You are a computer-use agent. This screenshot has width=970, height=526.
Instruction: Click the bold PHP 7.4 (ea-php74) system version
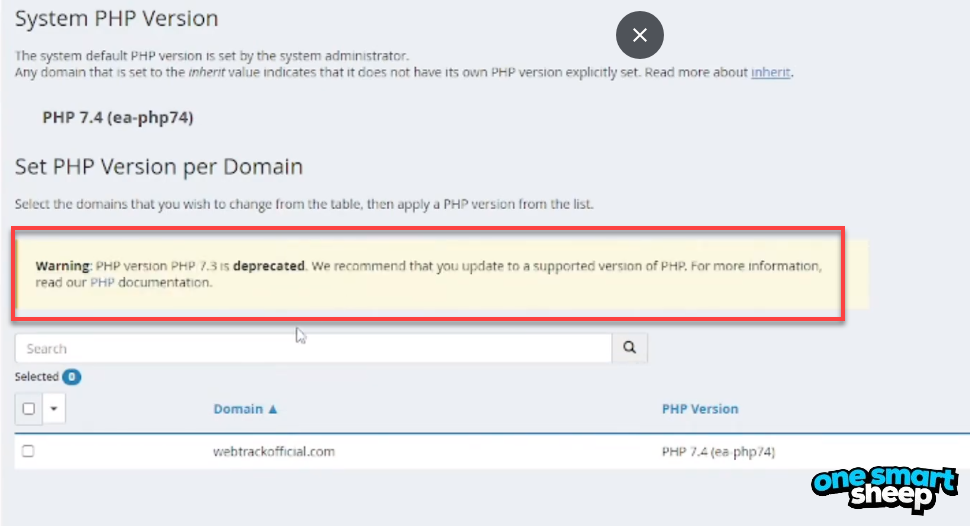click(x=118, y=118)
